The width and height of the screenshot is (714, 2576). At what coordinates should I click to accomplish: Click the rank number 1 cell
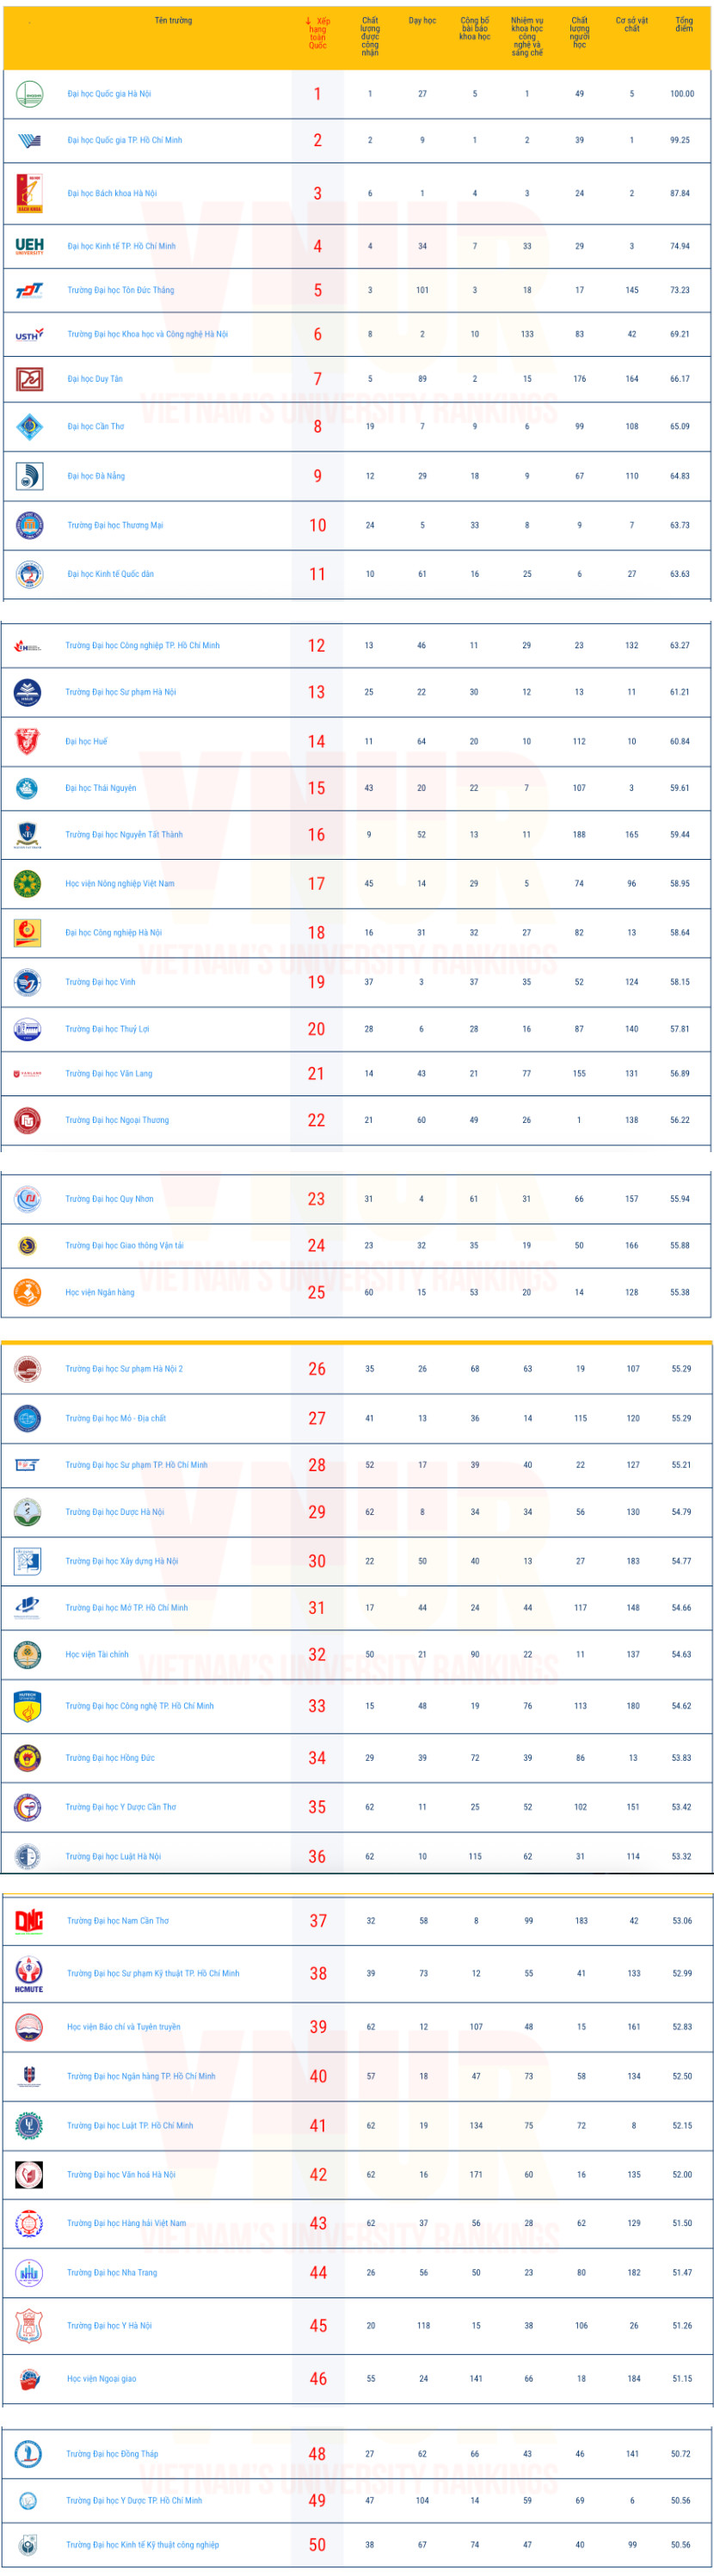click(318, 94)
